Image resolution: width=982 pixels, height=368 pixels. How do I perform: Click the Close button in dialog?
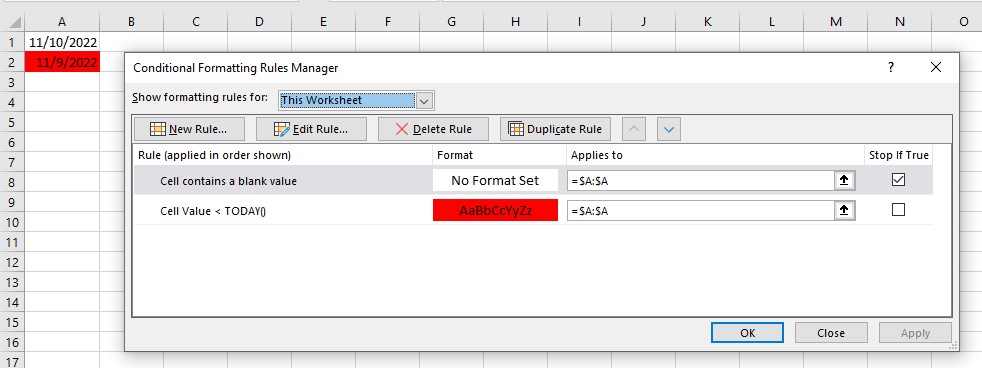point(831,333)
